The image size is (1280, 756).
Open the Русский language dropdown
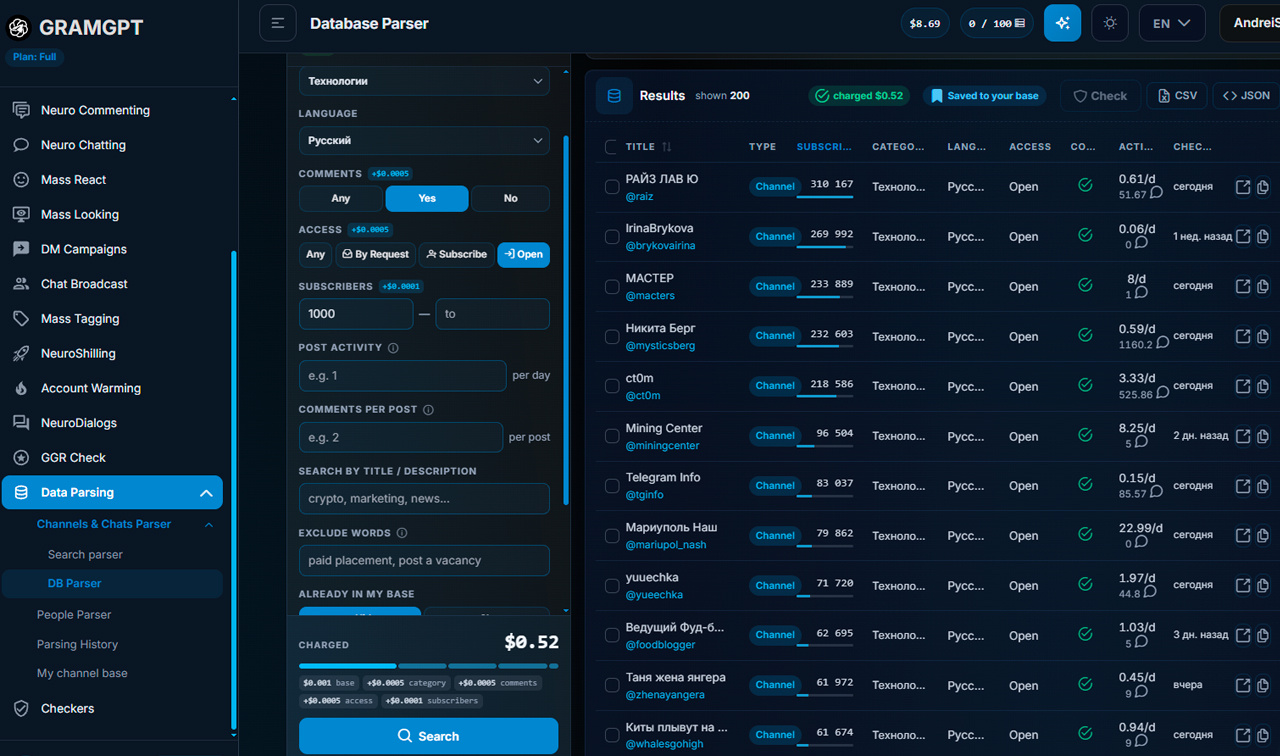[x=424, y=141]
